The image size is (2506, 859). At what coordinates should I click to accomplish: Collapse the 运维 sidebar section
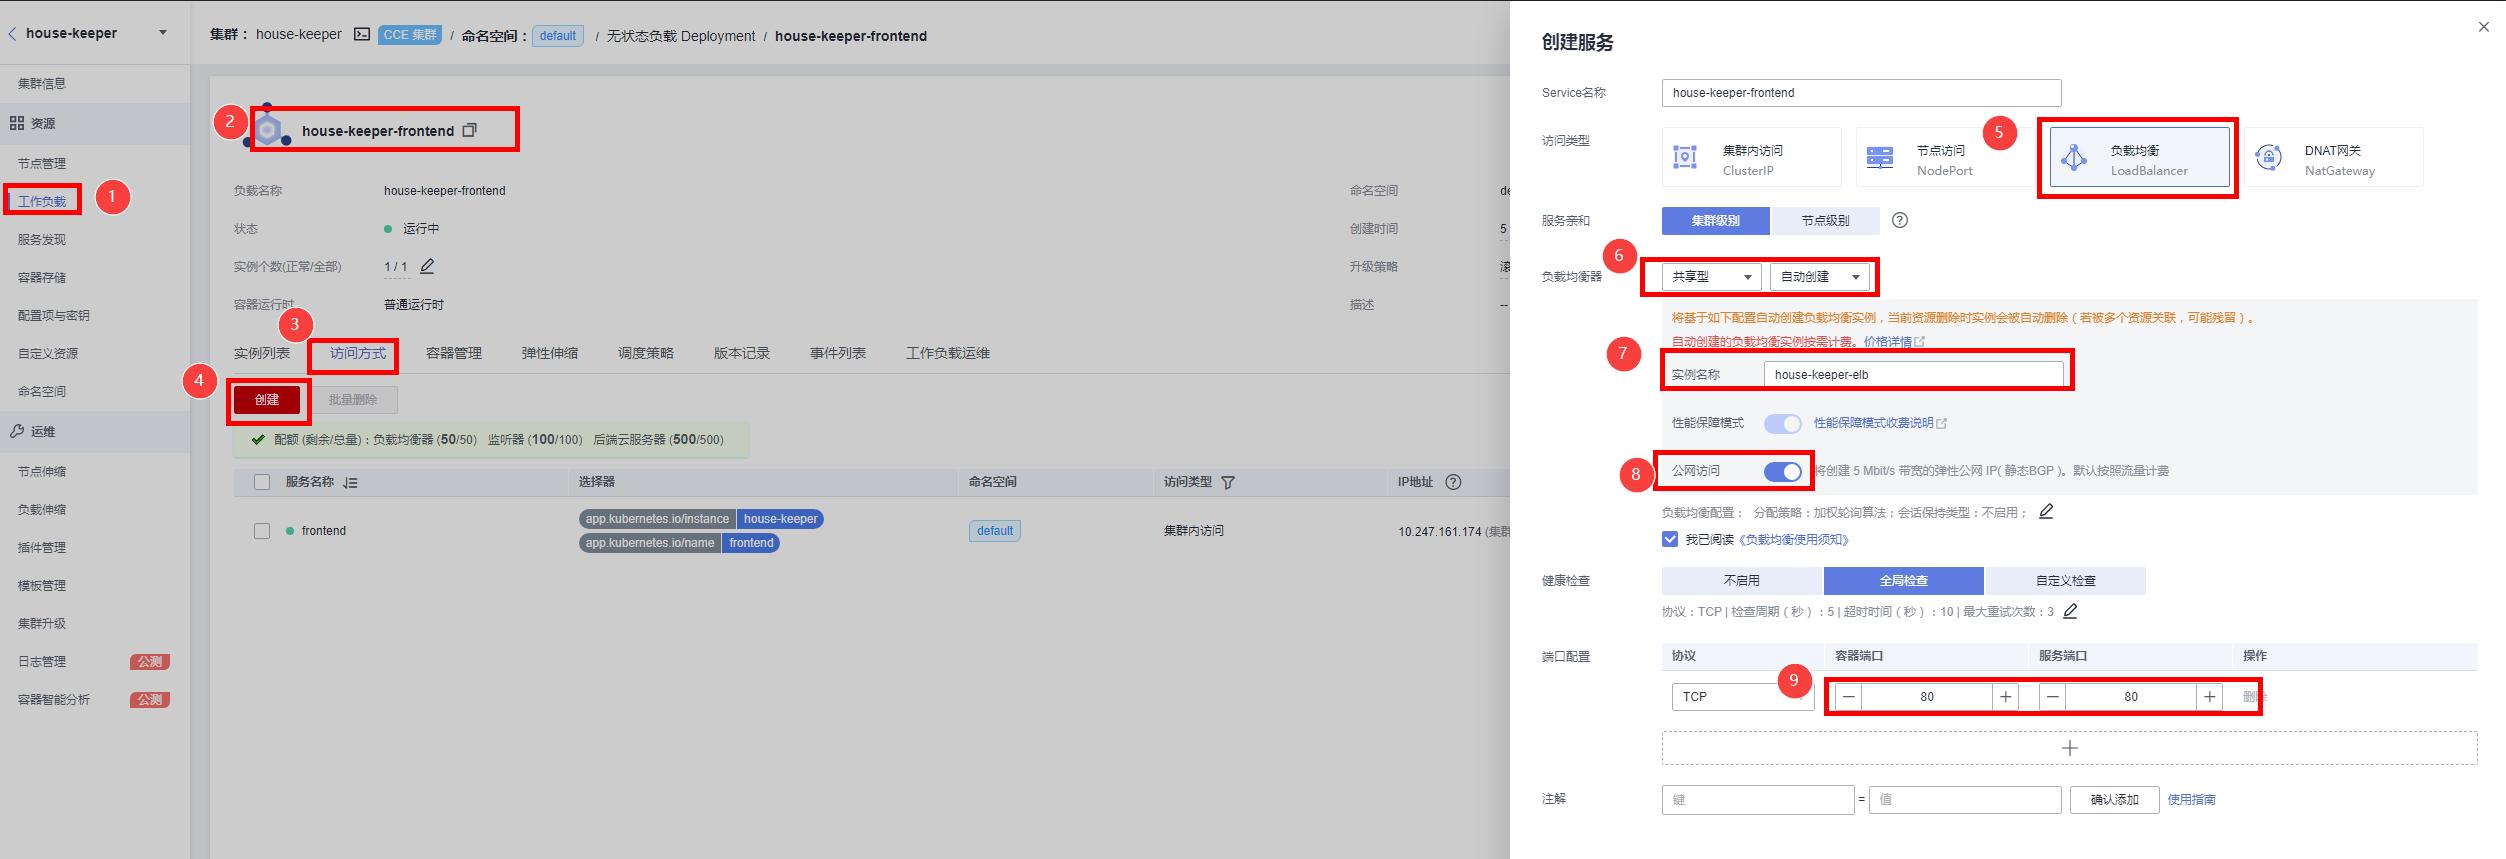[x=95, y=432]
